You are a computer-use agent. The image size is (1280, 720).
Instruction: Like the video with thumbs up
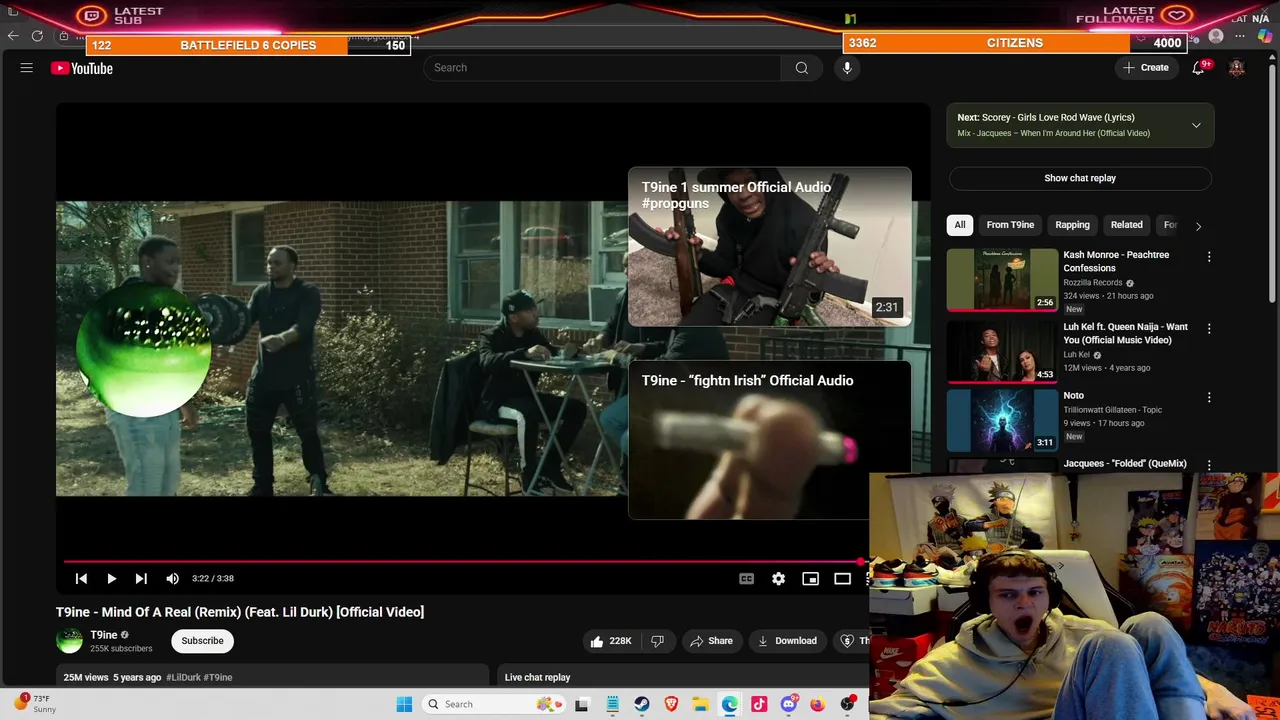611,641
